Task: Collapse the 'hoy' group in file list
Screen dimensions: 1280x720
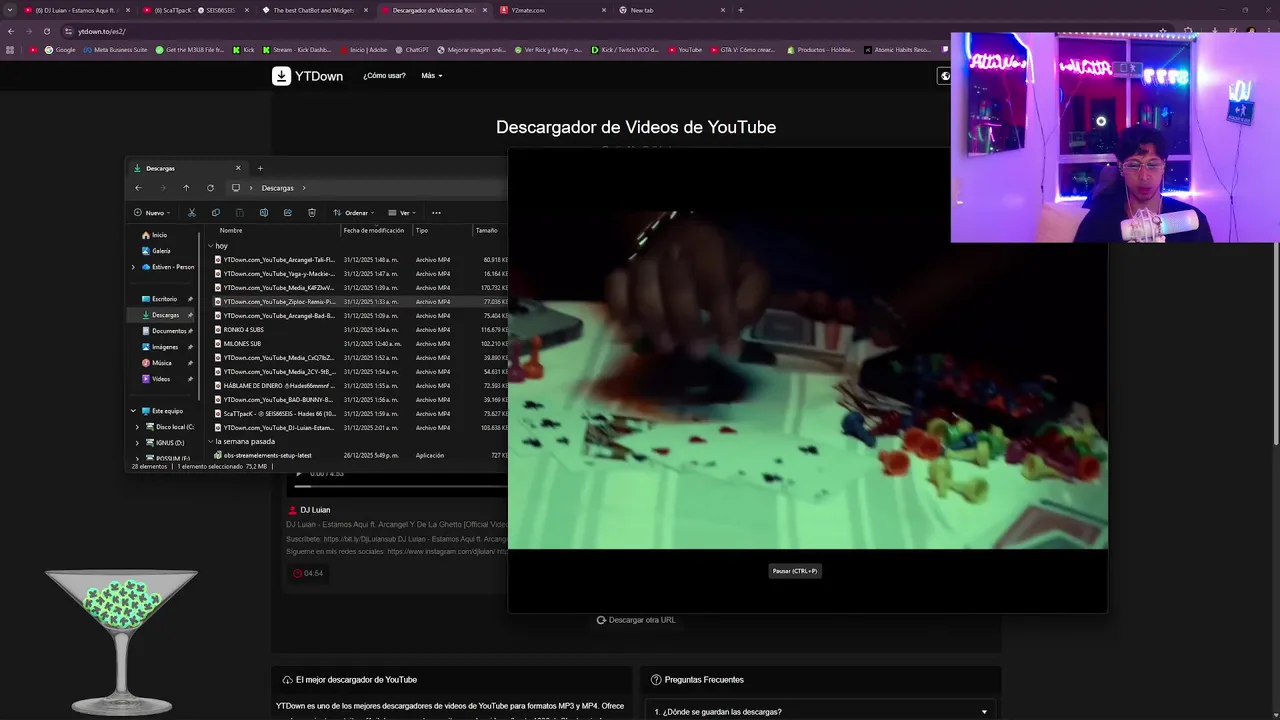Action: point(211,246)
